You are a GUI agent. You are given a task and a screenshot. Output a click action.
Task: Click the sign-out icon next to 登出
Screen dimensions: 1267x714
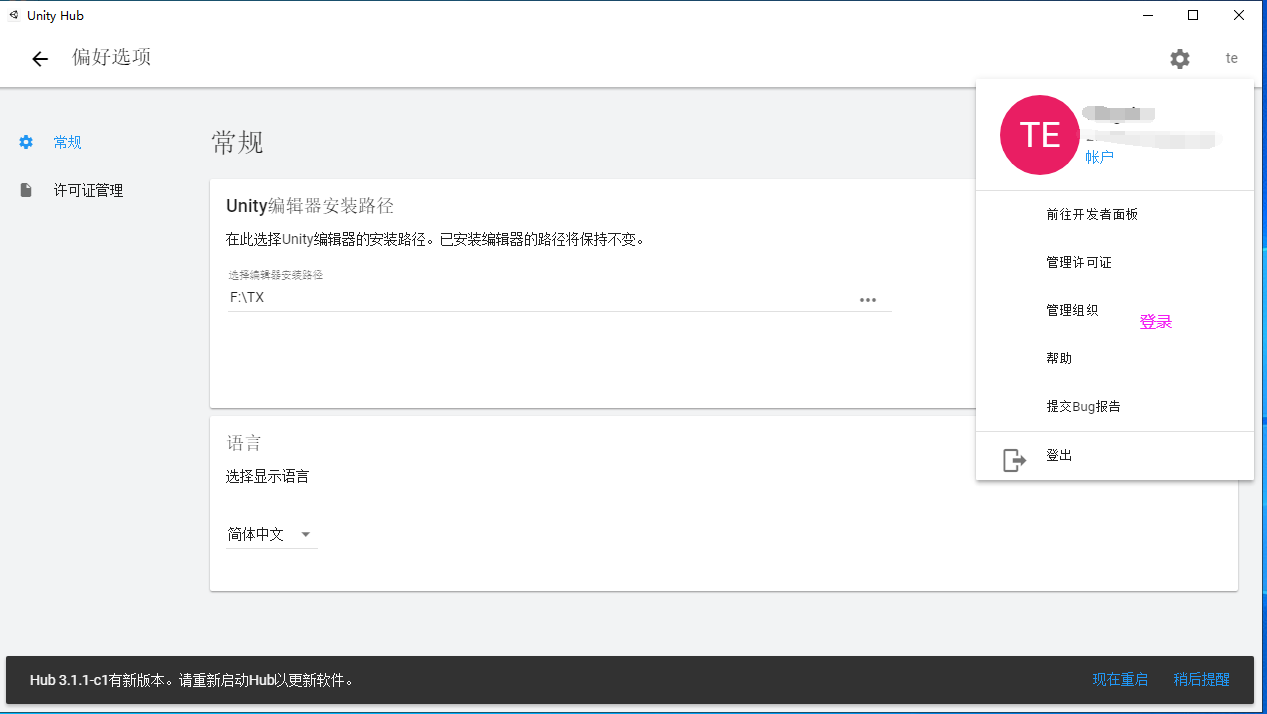[1015, 460]
